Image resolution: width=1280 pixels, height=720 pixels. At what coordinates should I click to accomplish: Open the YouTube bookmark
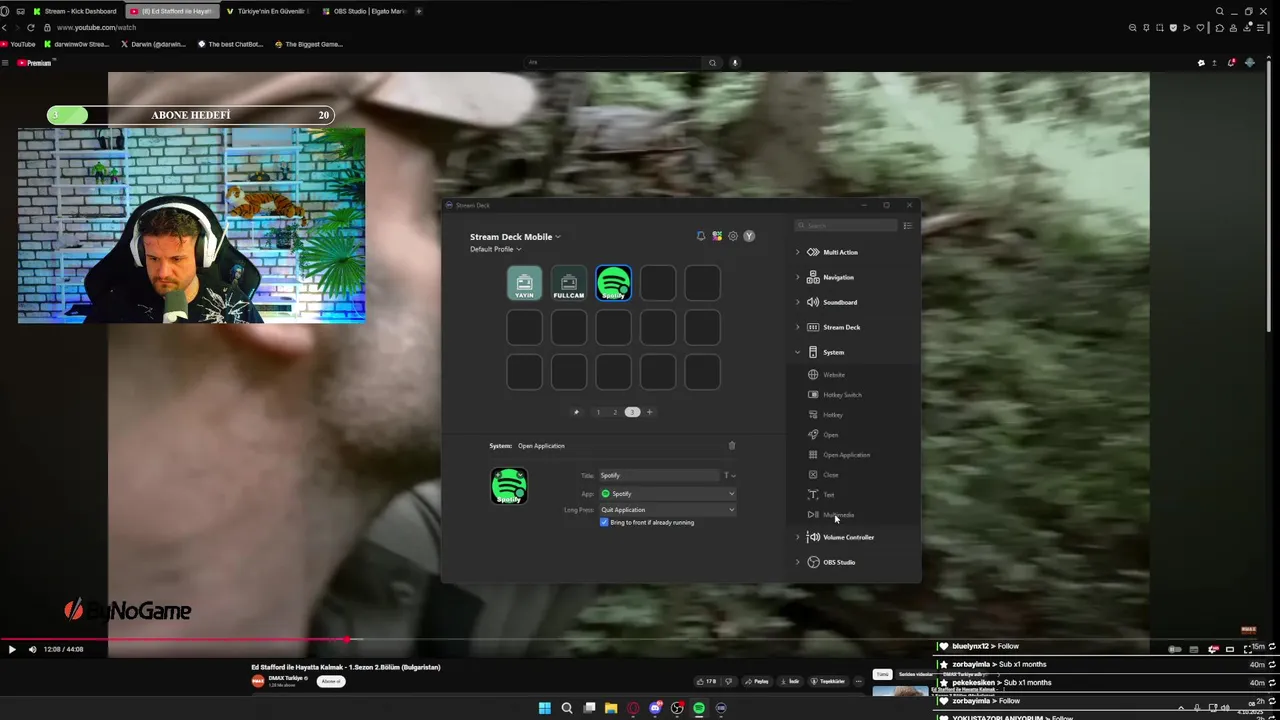(18, 44)
